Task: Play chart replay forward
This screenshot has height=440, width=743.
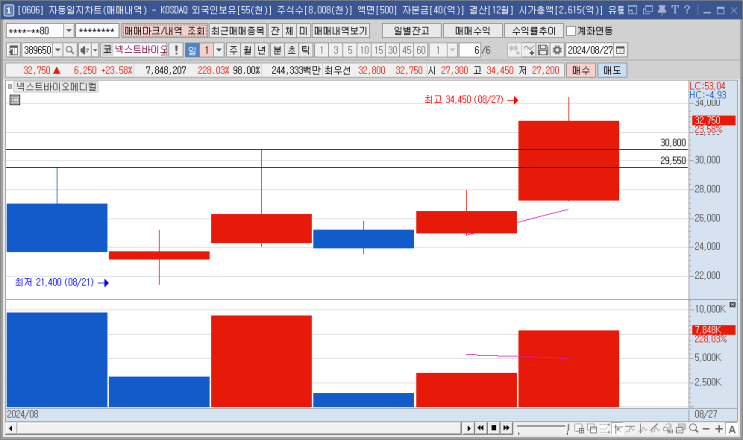Action: click(468, 428)
